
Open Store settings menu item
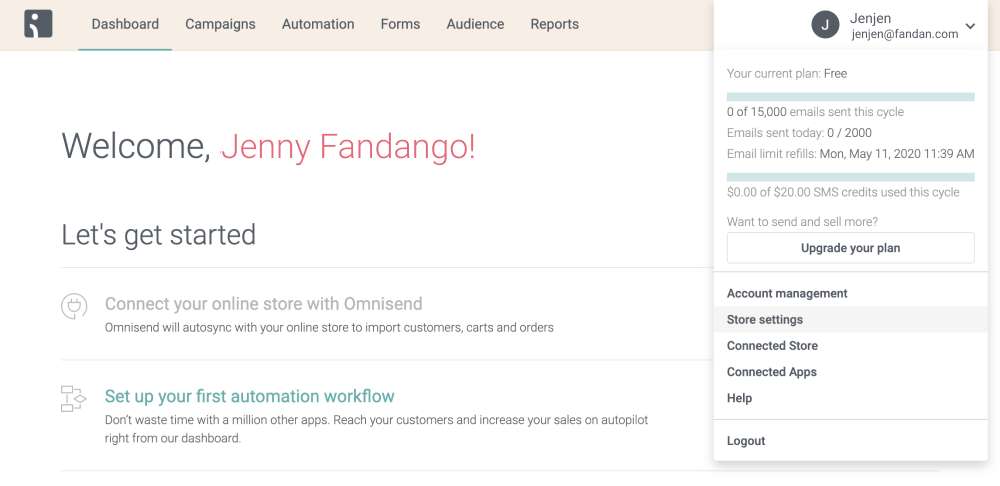point(765,320)
